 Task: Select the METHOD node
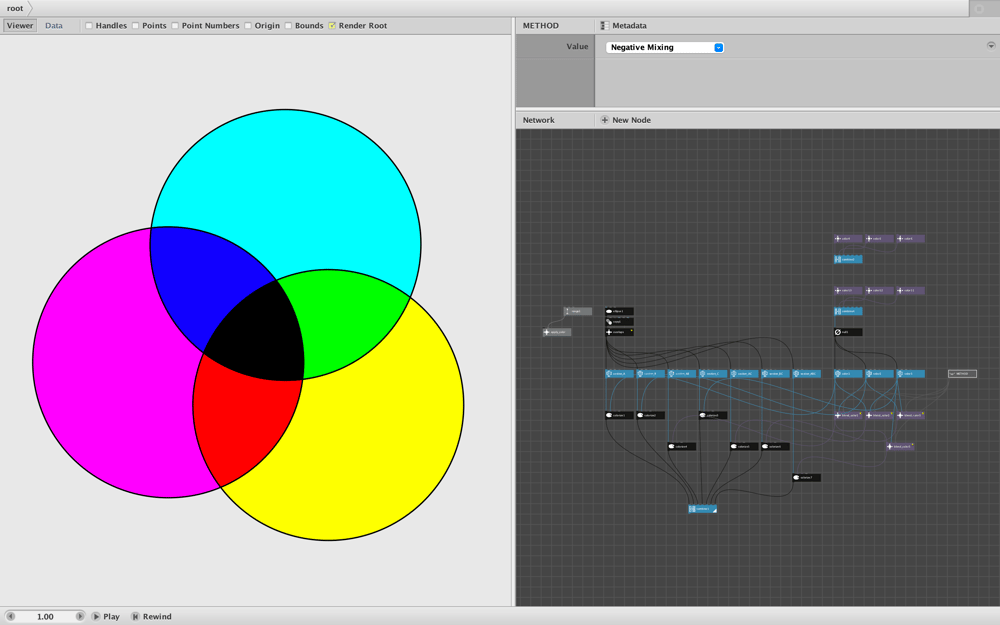point(962,374)
